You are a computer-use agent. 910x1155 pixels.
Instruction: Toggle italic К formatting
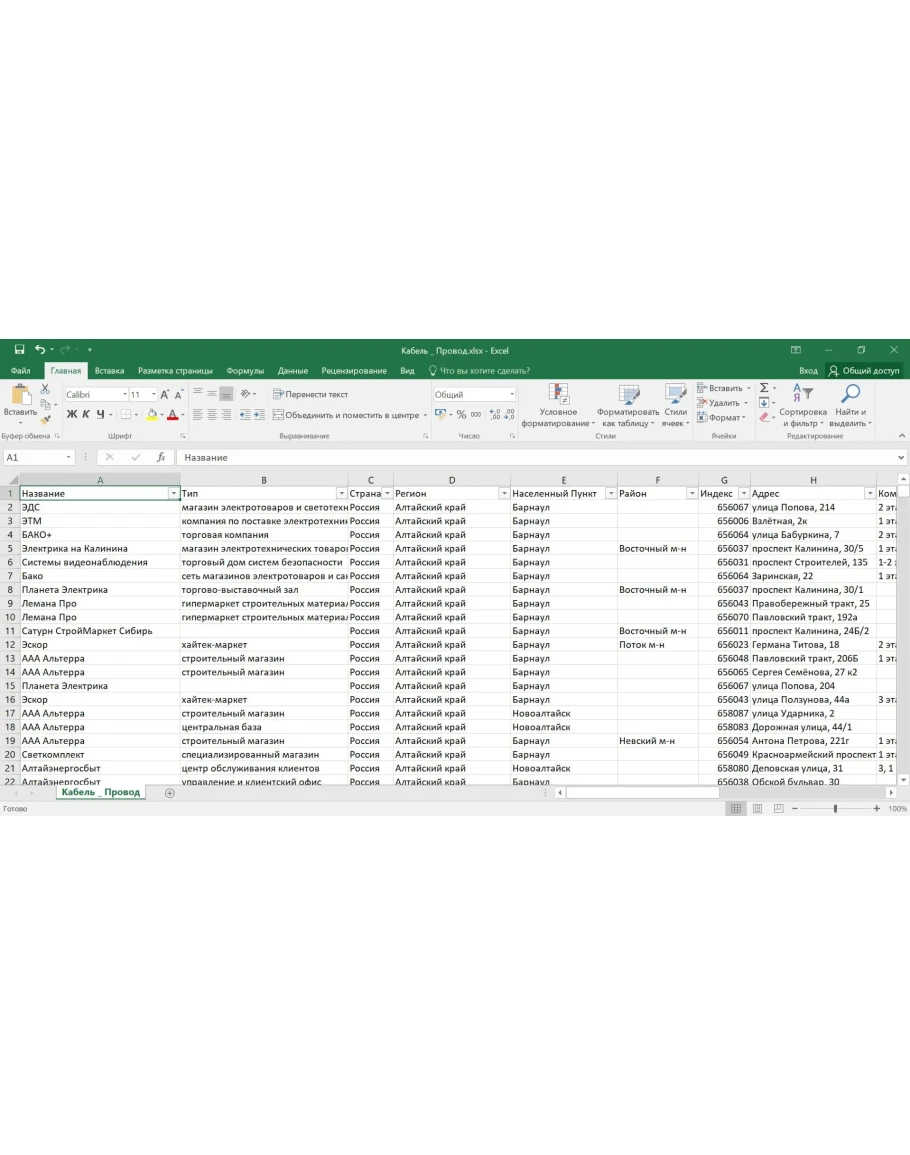tap(86, 415)
